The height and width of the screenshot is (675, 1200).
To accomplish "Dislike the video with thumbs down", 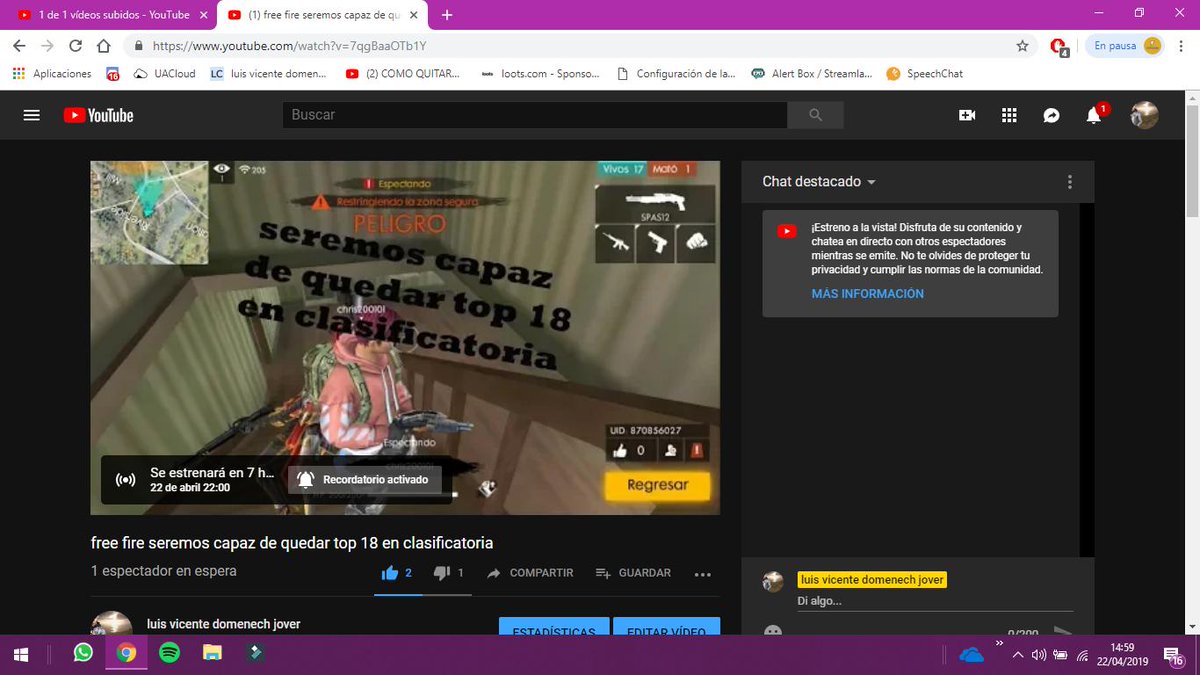I will coord(442,573).
